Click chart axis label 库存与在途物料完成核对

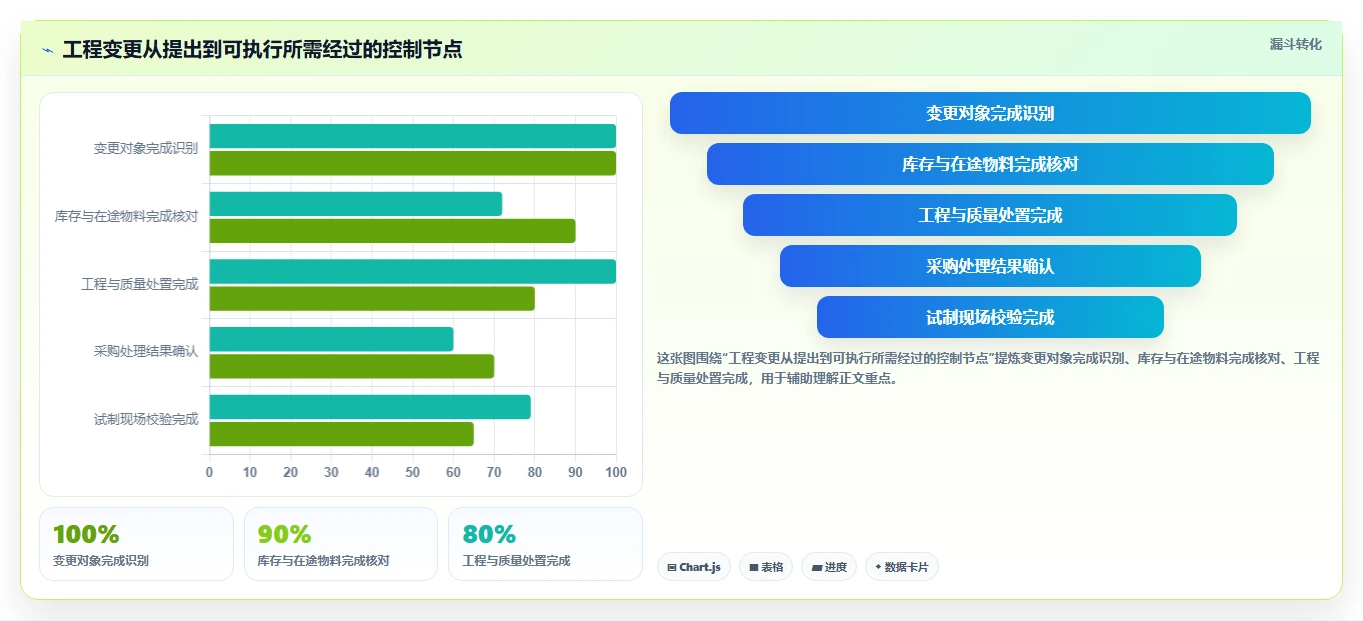(127, 216)
